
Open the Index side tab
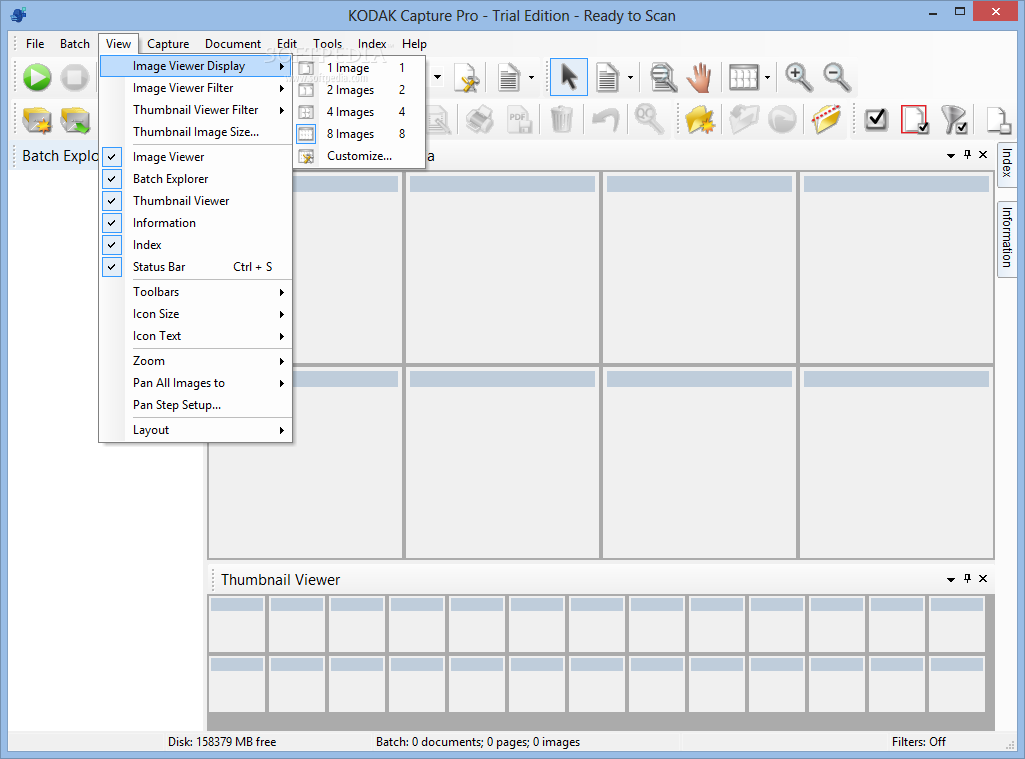(x=1007, y=163)
